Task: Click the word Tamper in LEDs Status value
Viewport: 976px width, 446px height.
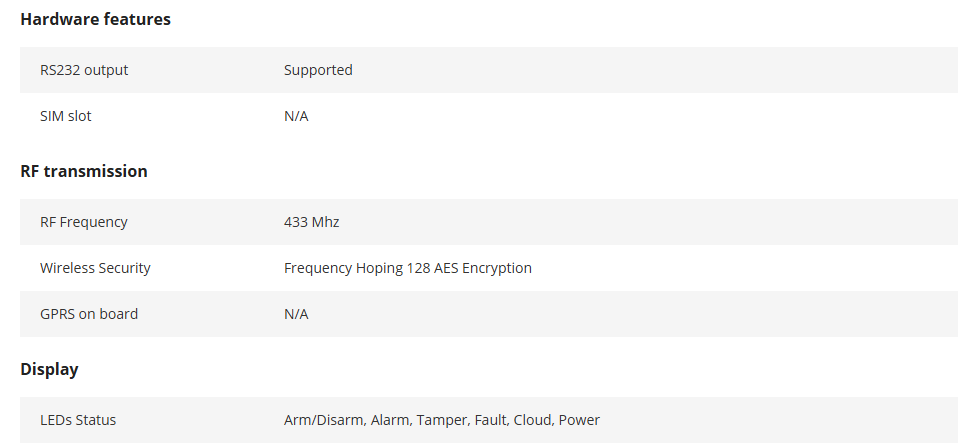Action: coord(443,420)
